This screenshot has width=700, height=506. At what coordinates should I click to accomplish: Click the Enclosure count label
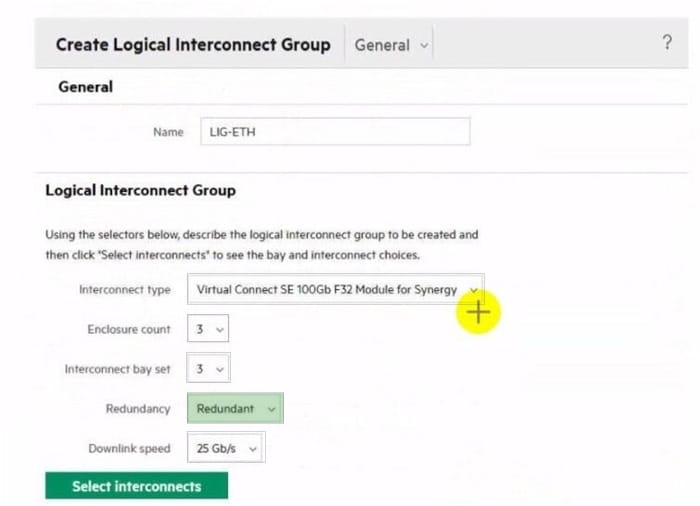[129, 329]
